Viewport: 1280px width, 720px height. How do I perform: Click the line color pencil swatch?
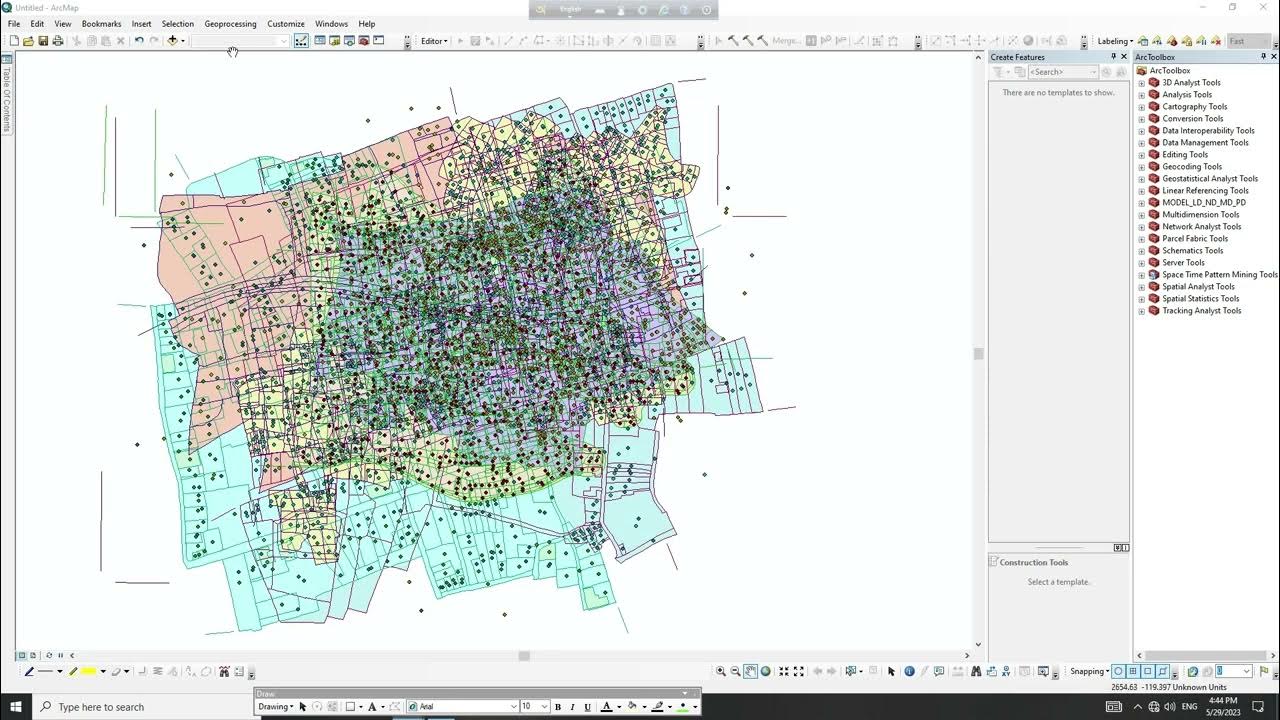[657, 707]
